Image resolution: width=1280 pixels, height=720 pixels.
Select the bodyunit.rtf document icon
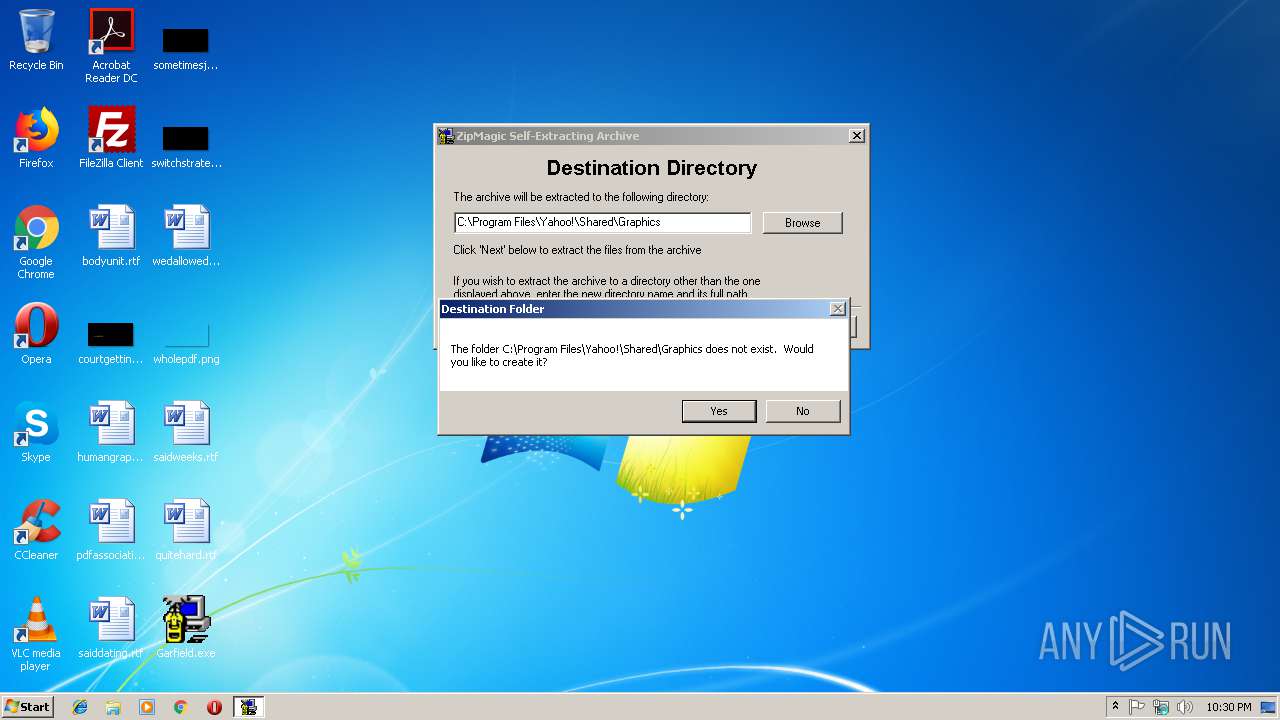pyautogui.click(x=111, y=236)
